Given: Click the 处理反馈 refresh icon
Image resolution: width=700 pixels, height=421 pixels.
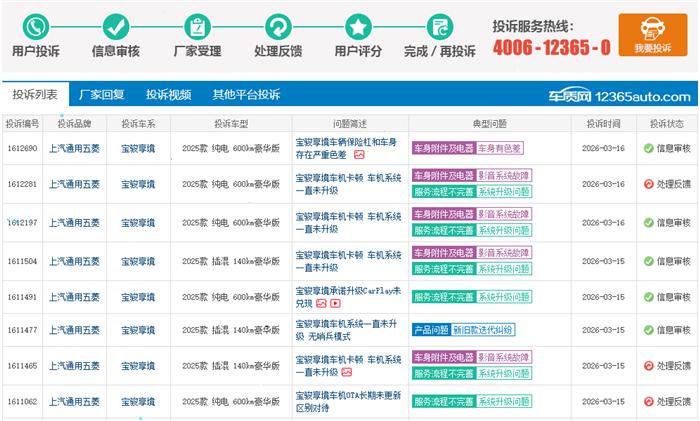Looking at the screenshot, I should click(x=278, y=26).
